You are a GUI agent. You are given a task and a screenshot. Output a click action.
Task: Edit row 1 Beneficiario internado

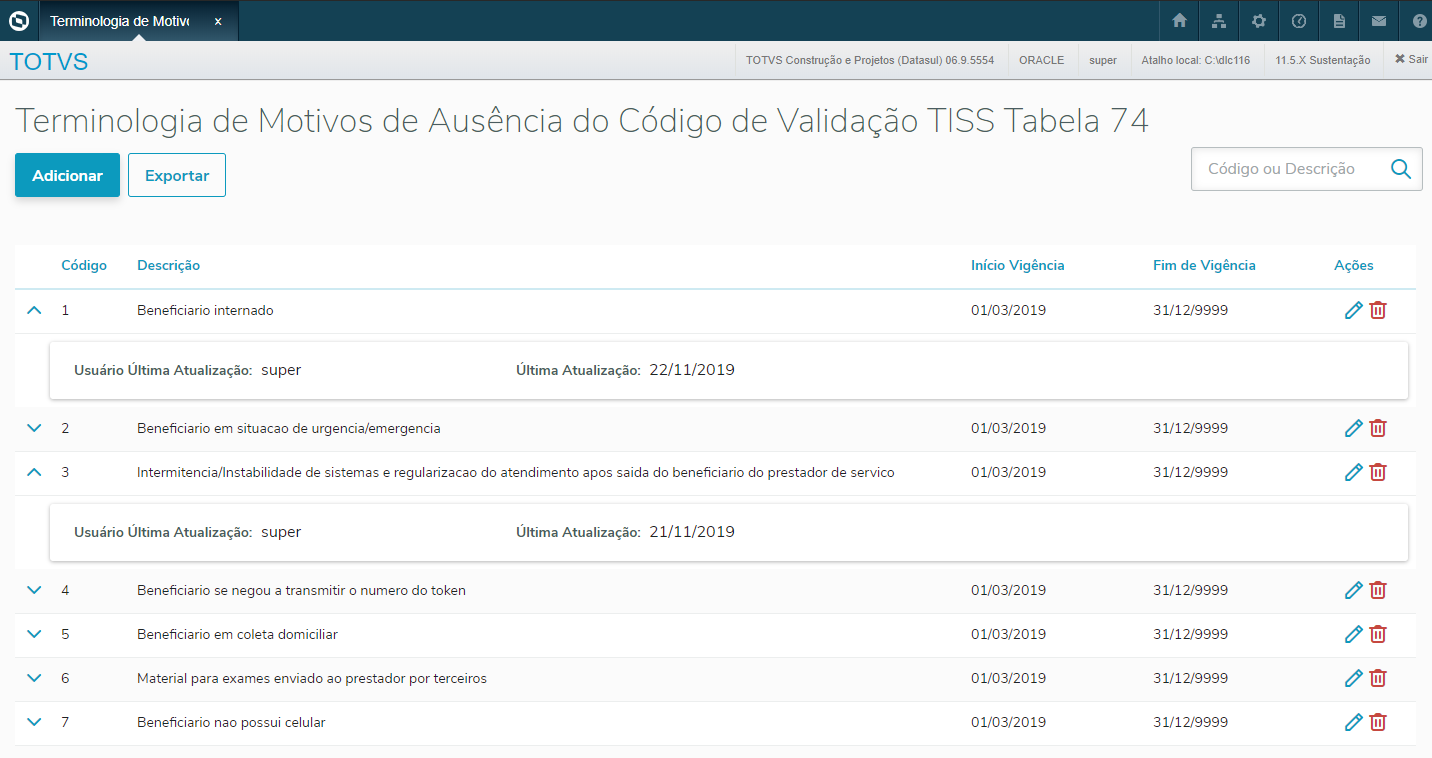1354,310
